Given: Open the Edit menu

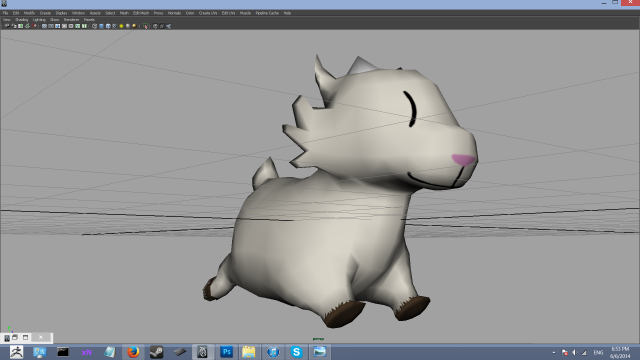Looking at the screenshot, I should (16, 13).
